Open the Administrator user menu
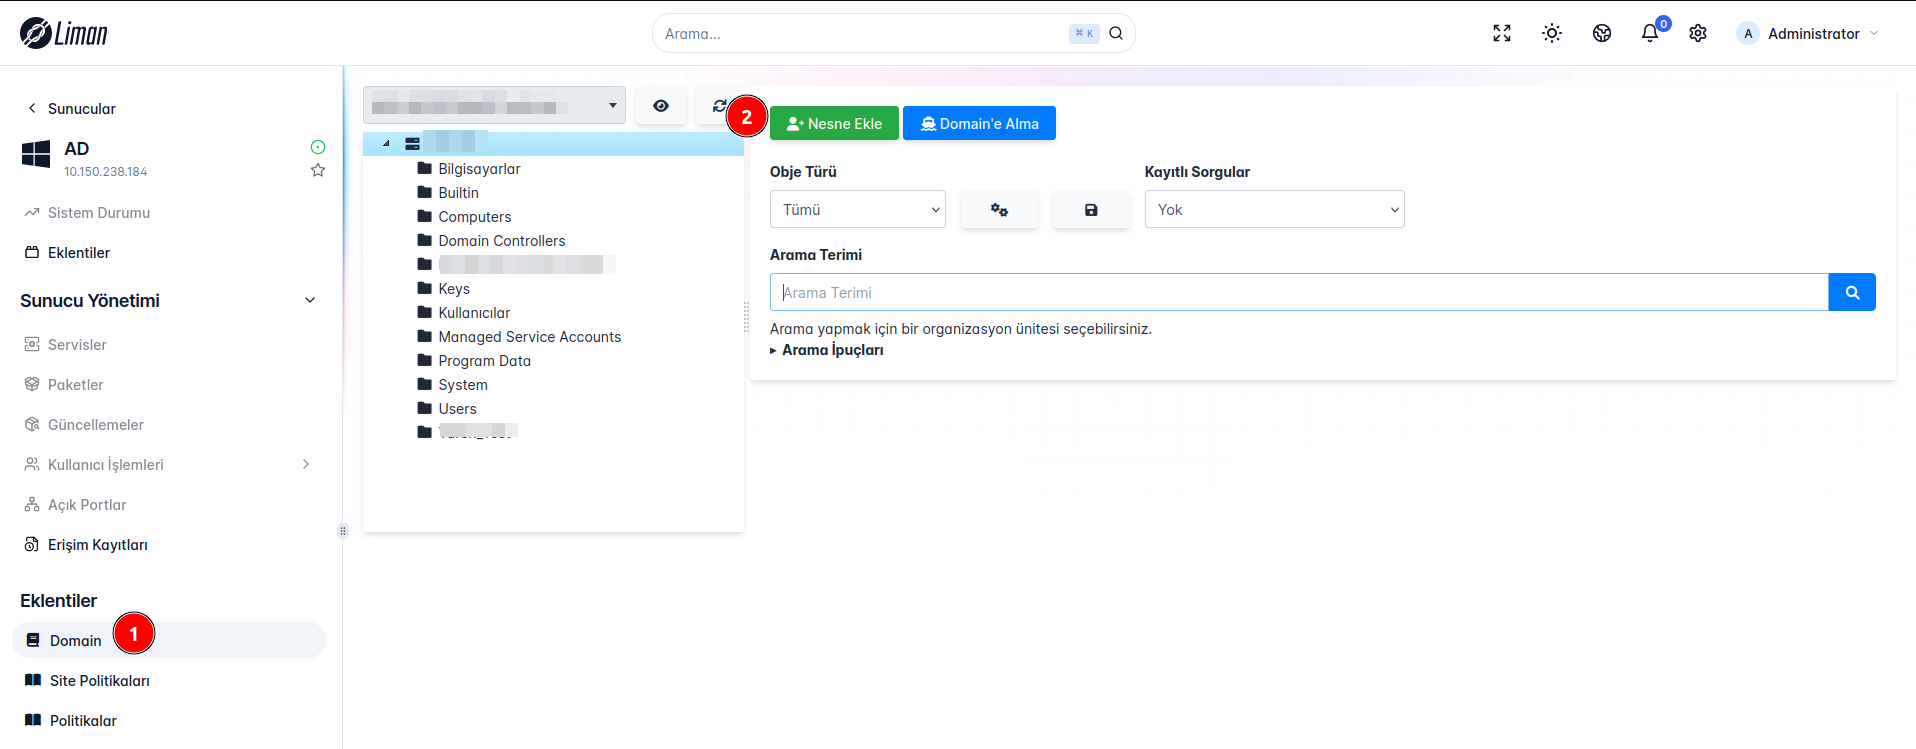Image resolution: width=1916 pixels, height=749 pixels. (1808, 33)
